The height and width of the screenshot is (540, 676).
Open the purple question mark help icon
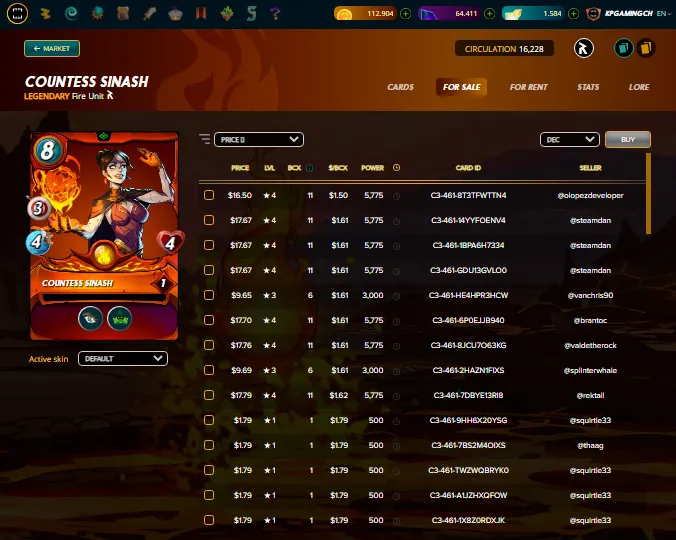(x=275, y=13)
